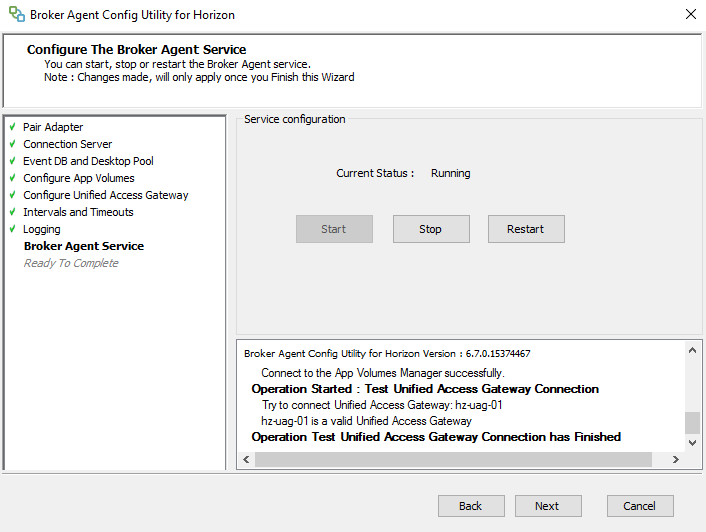The width and height of the screenshot is (706, 532).
Task: Open the Pair Adapter step
Action: click(x=53, y=127)
